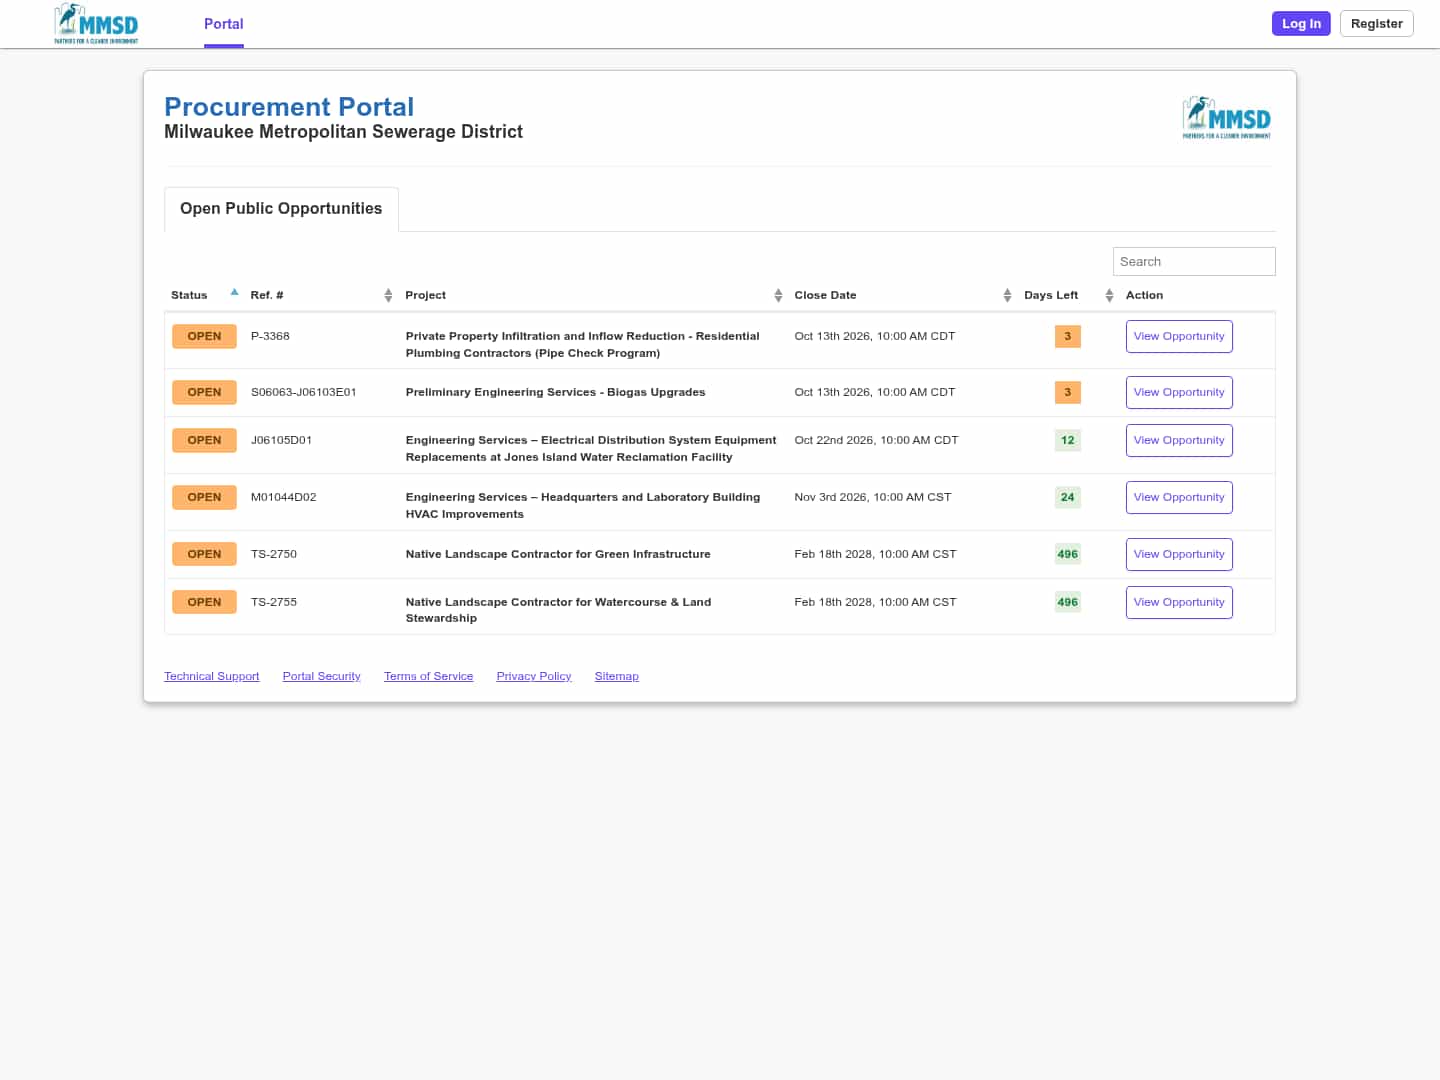The width and height of the screenshot is (1440, 1080).
Task: Open the Terms of Service link
Action: (429, 677)
